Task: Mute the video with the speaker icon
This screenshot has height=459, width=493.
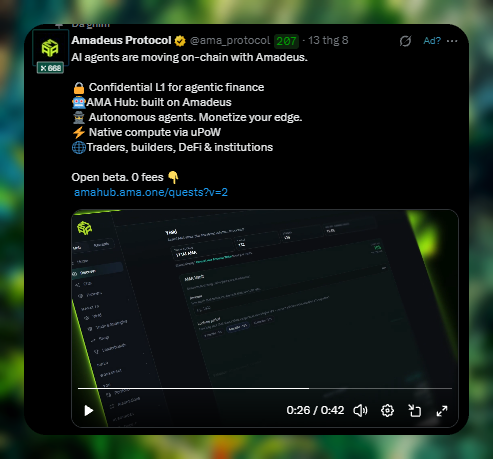Action: pyautogui.click(x=360, y=411)
